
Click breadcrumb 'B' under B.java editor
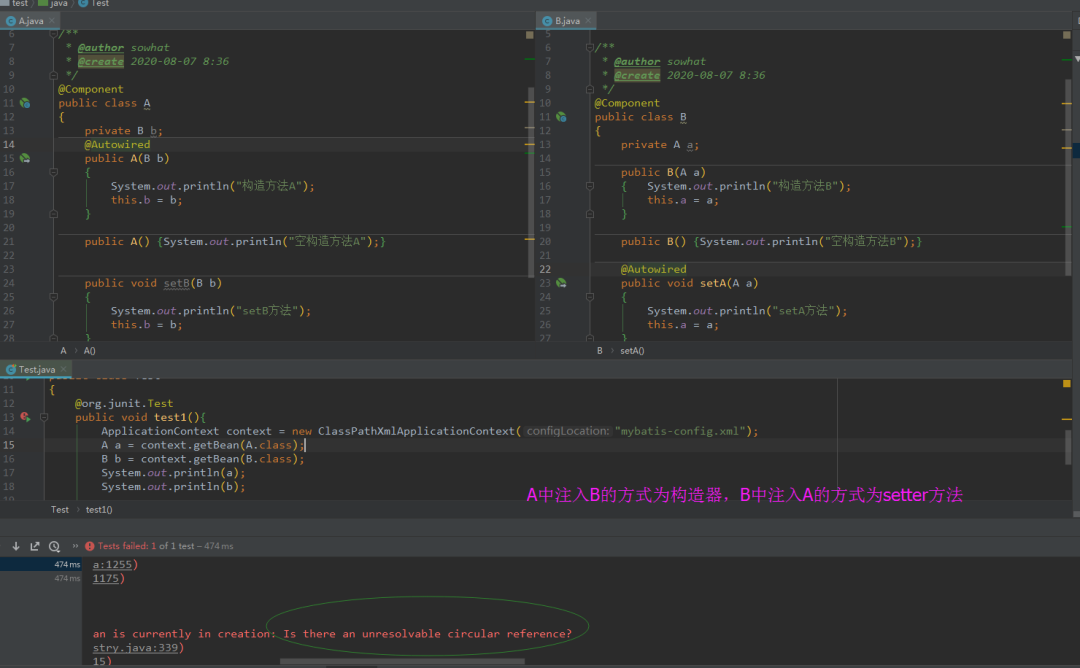[600, 351]
